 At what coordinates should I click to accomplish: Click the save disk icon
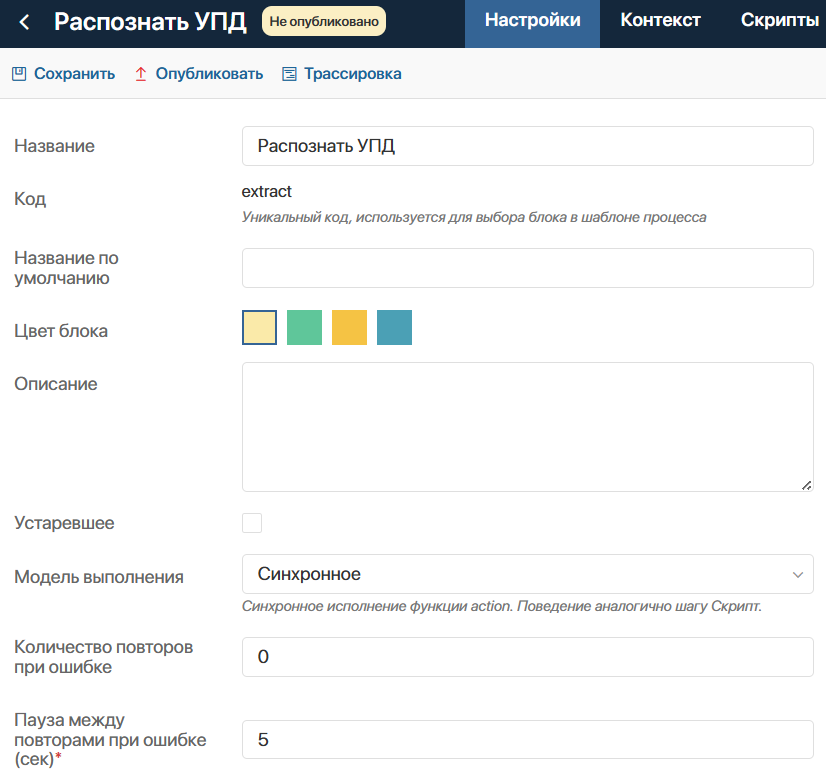(19, 74)
